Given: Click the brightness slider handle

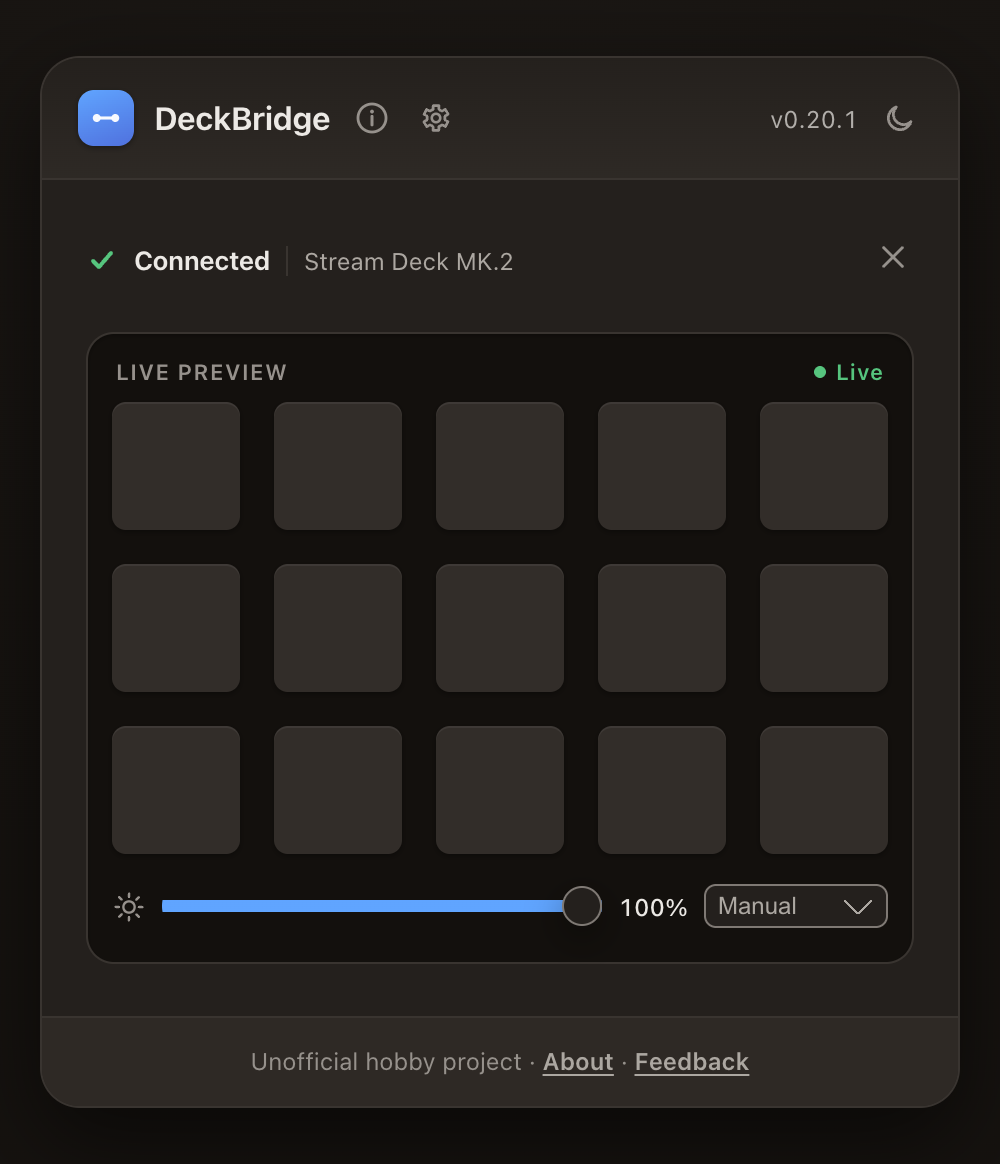Looking at the screenshot, I should (581, 906).
